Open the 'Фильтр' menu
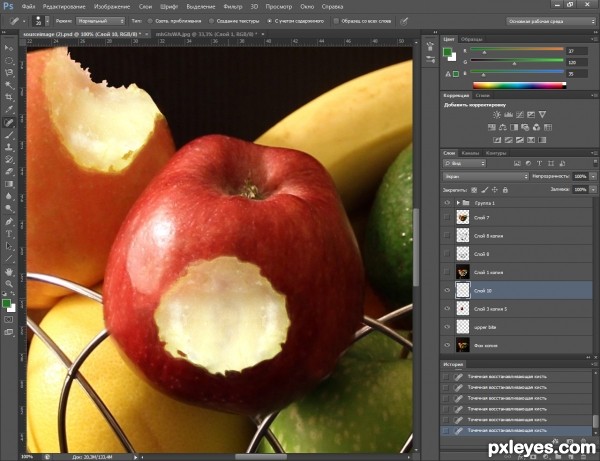The height and width of the screenshot is (461, 600). click(233, 7)
